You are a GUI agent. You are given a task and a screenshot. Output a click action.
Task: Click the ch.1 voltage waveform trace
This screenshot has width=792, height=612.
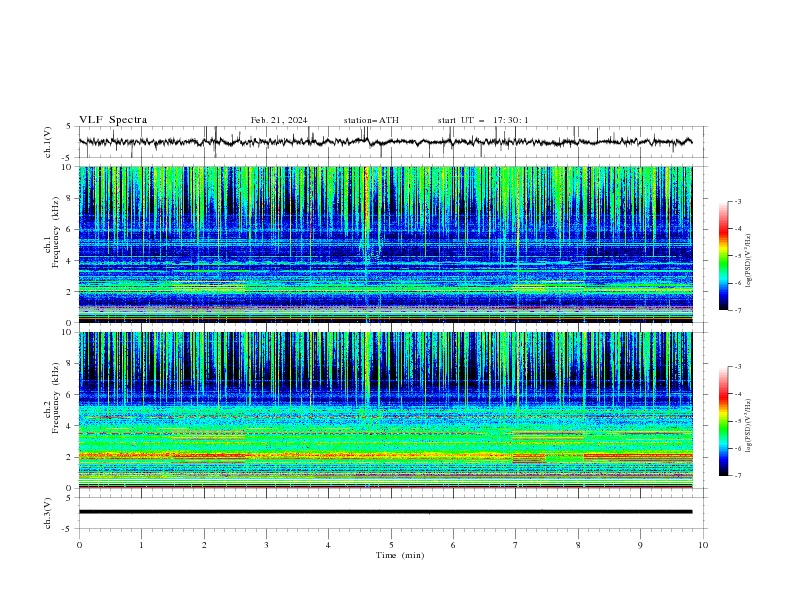(x=385, y=142)
